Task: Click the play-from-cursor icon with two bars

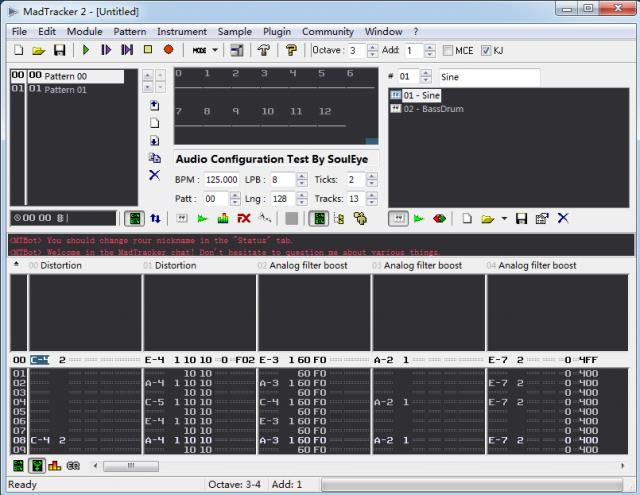Action: [127, 50]
